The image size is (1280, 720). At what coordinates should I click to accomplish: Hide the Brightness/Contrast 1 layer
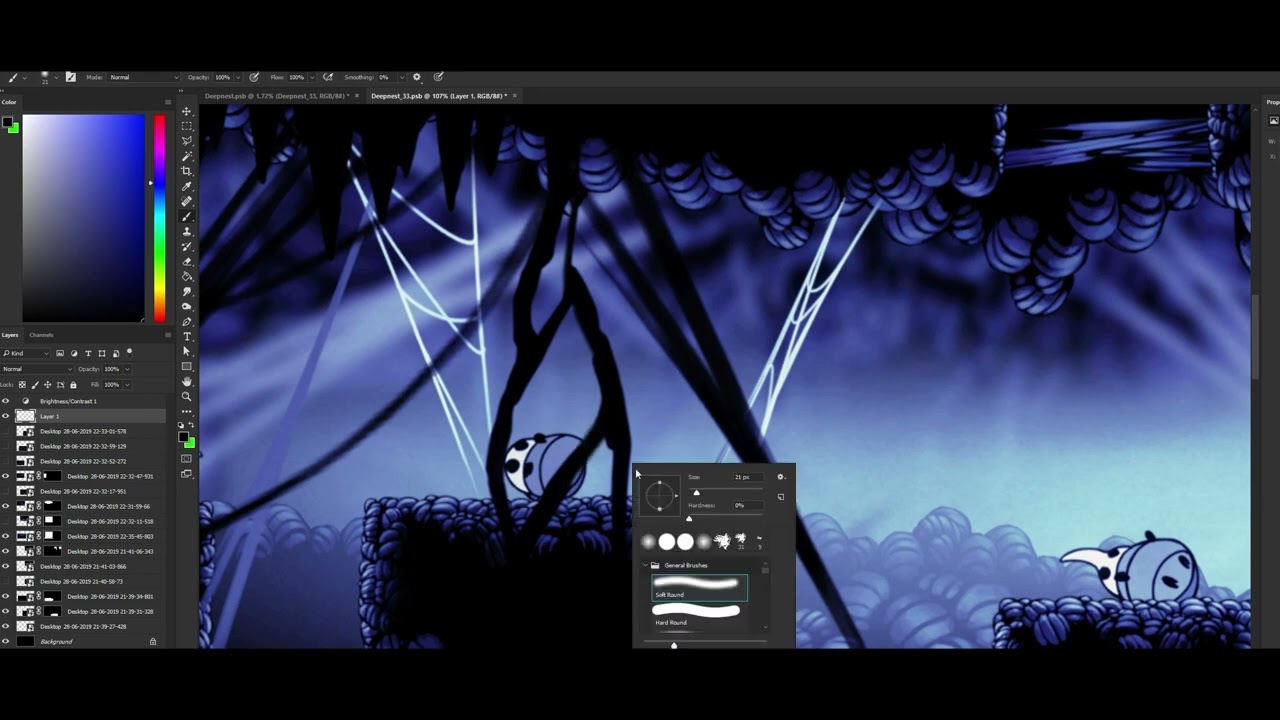(x=5, y=401)
